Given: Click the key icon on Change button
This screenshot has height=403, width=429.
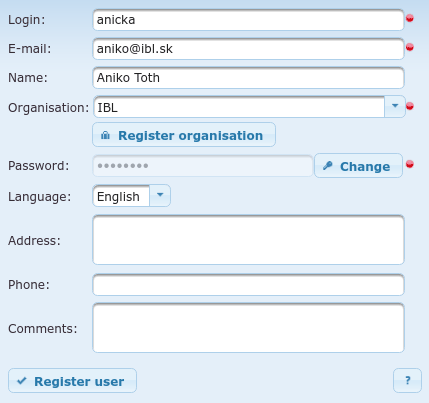Looking at the screenshot, I should click(x=328, y=166).
